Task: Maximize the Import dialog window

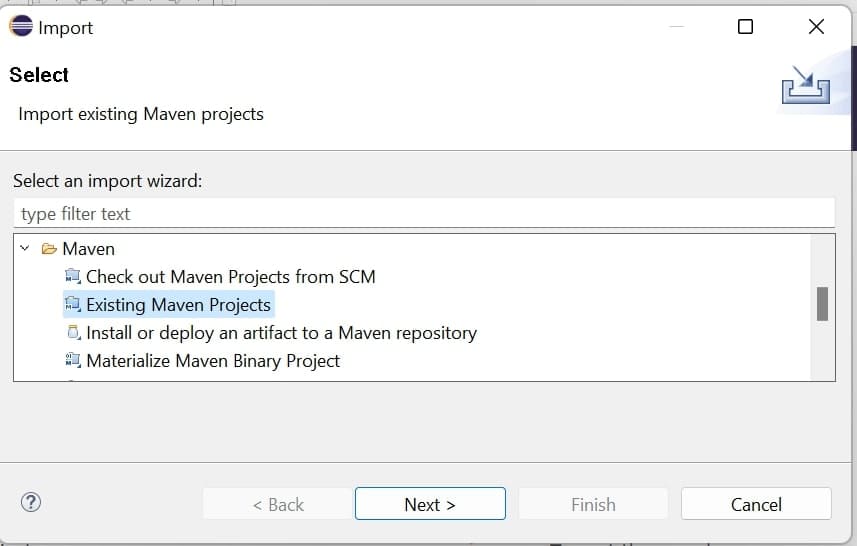Action: pos(745,27)
